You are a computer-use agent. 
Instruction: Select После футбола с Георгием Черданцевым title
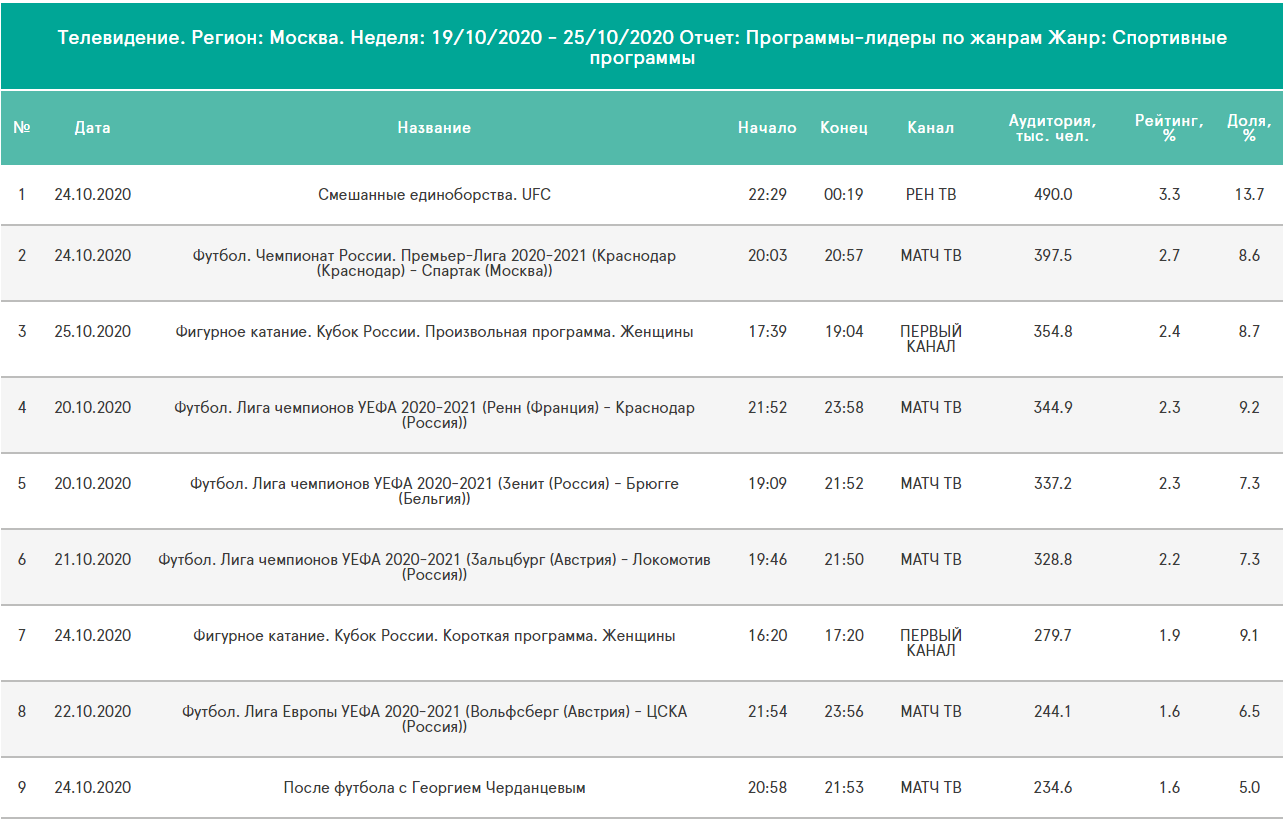click(x=434, y=788)
